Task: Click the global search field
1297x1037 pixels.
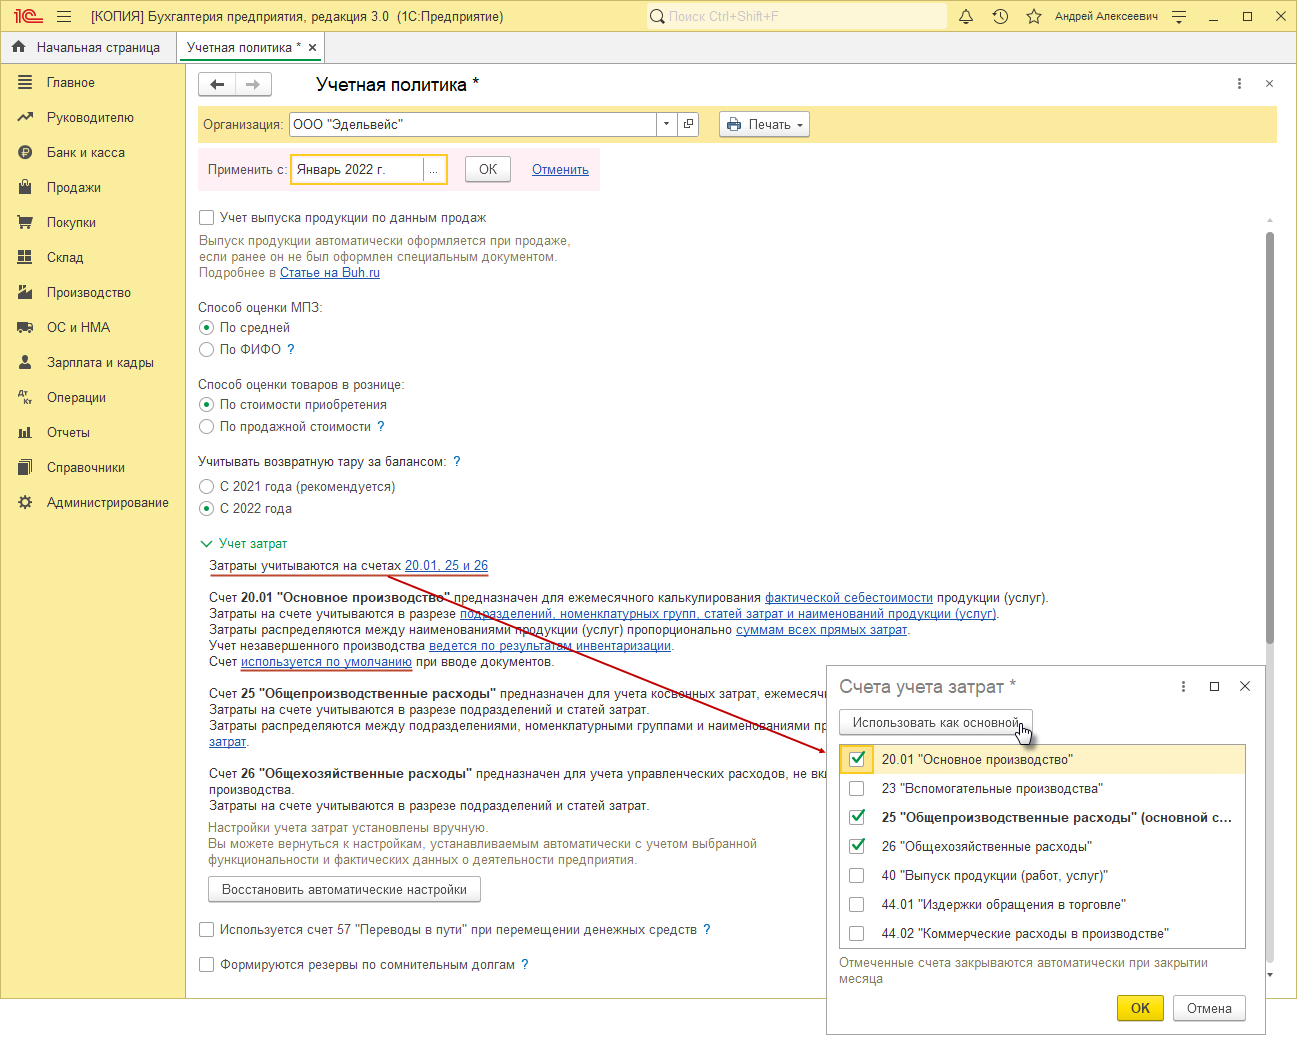Action: [x=797, y=16]
